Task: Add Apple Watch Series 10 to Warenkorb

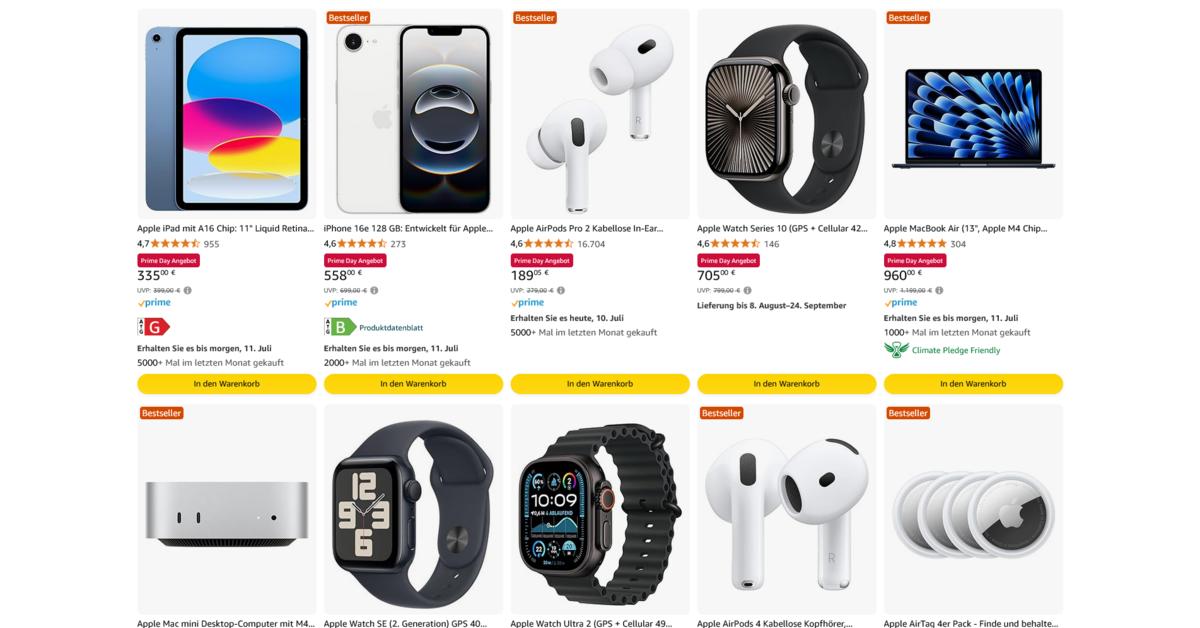Action: [x=786, y=384]
